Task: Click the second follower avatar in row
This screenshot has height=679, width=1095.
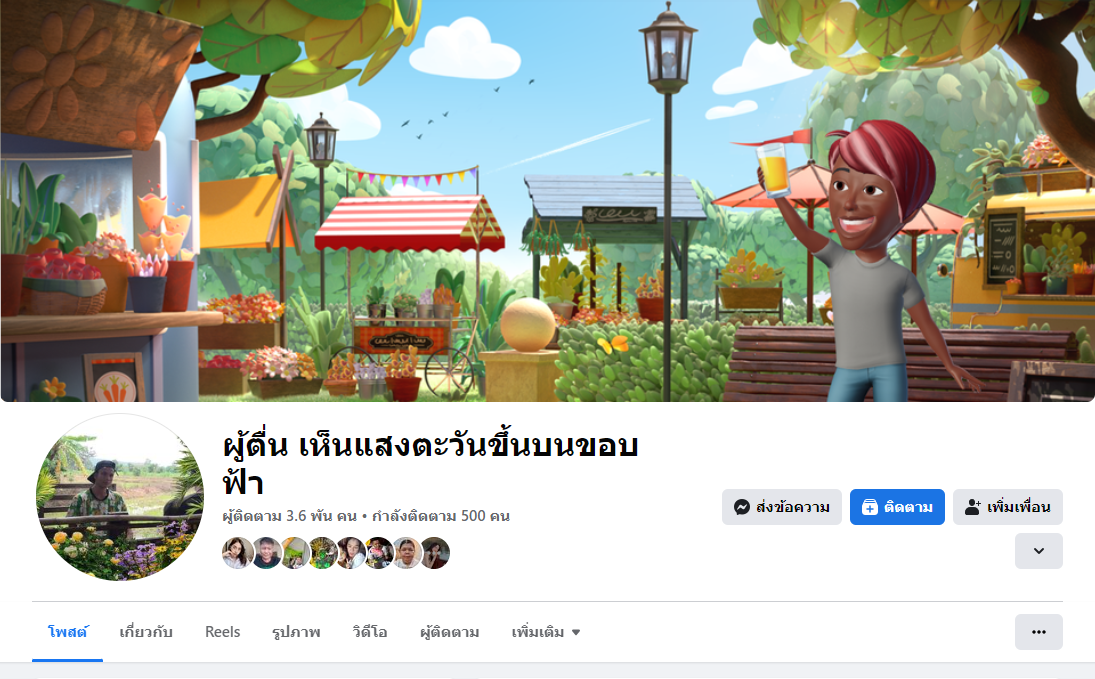Action: coord(267,553)
